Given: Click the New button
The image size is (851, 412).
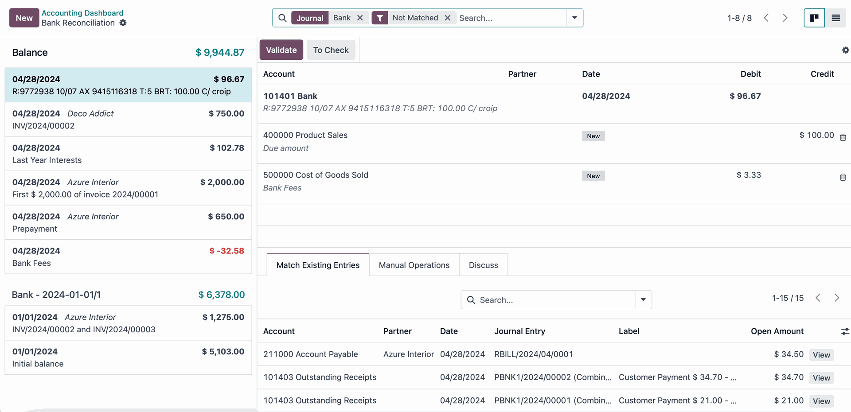Looking at the screenshot, I should 24,18.
